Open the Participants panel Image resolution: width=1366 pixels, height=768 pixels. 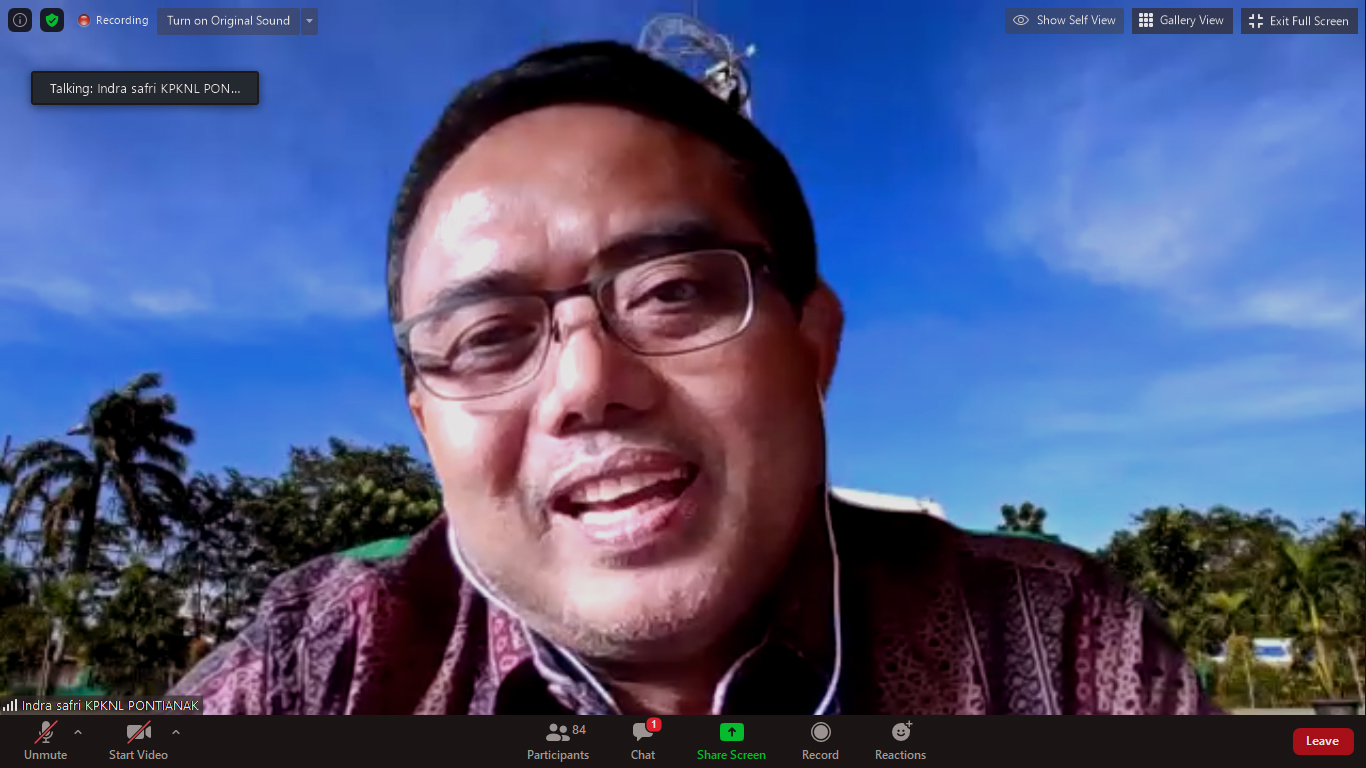558,741
